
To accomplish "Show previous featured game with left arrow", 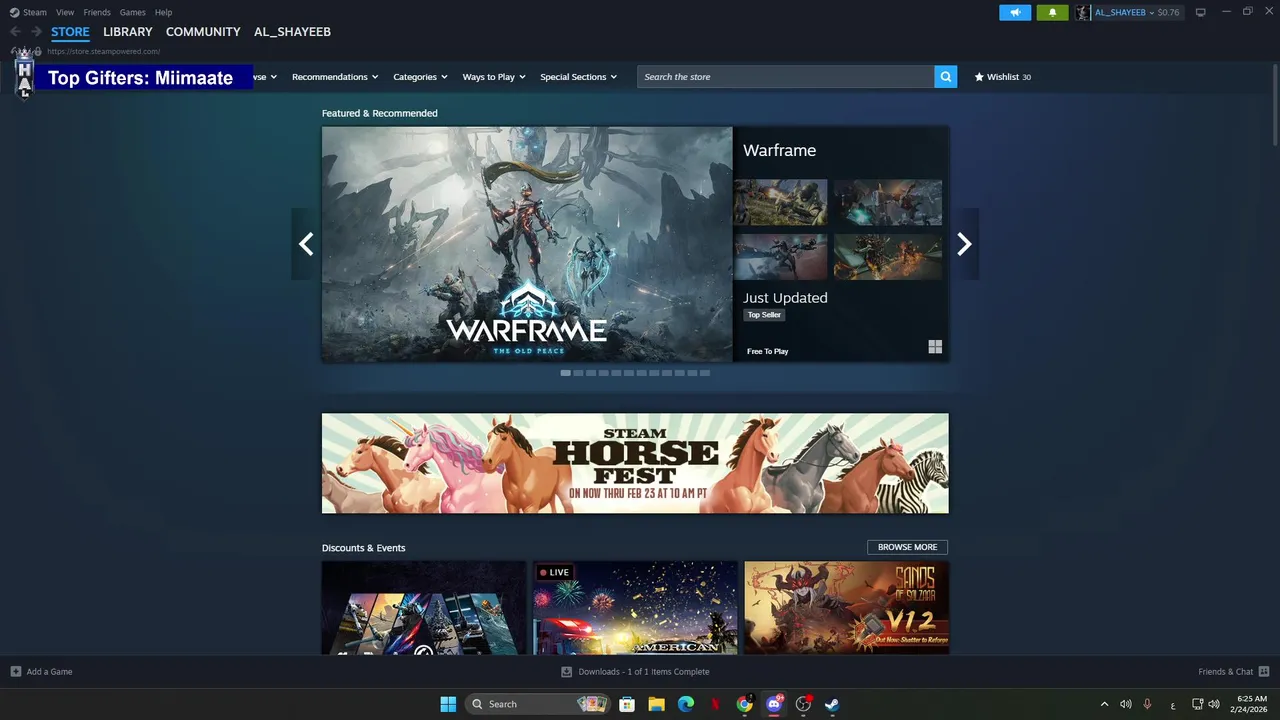I will (306, 244).
